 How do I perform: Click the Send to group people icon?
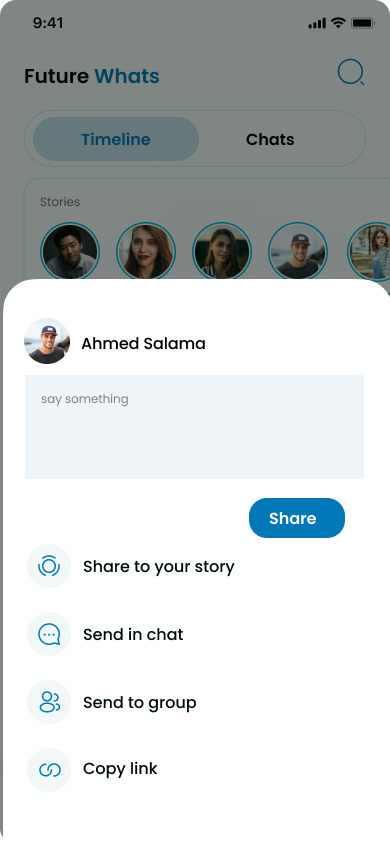tap(49, 702)
